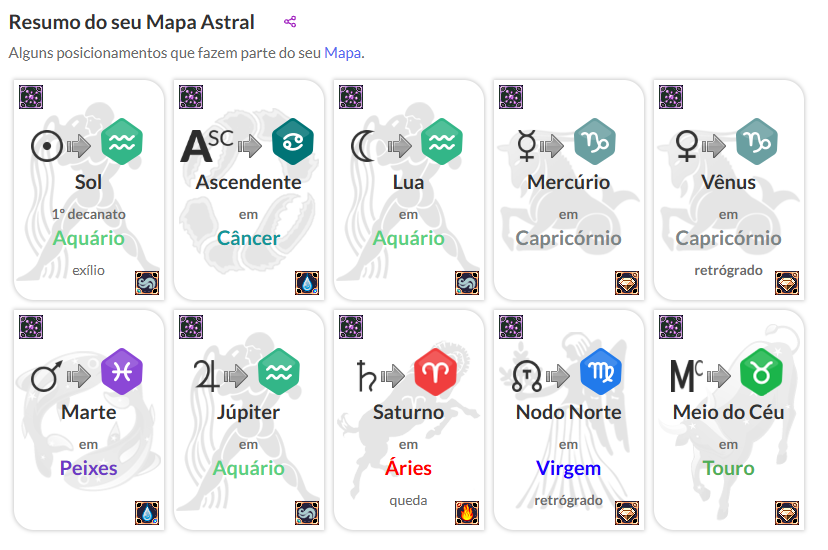
Task: Click the purple badge atop Nodo Norte card
Action: (x=511, y=327)
